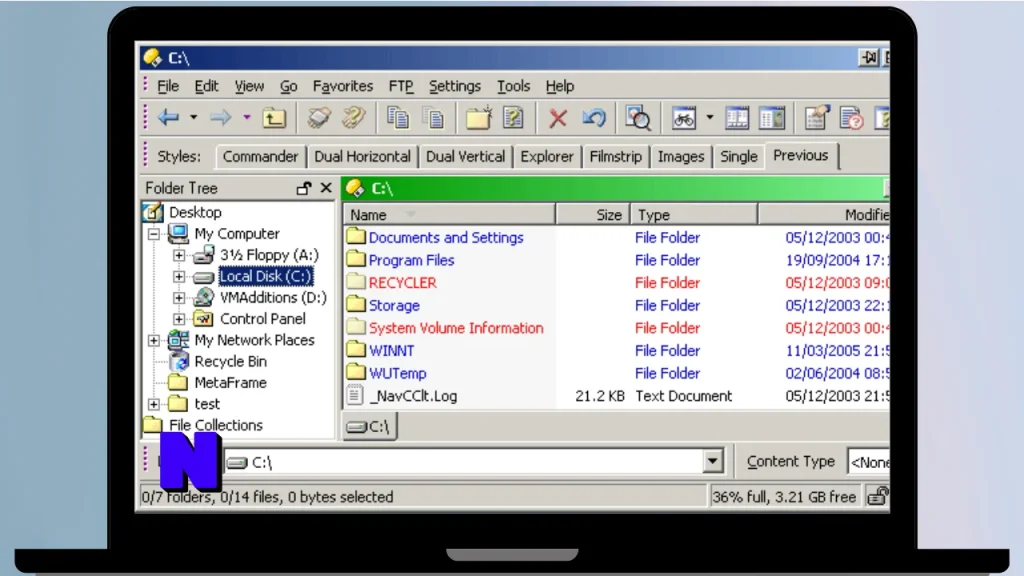The height and width of the screenshot is (576, 1024).
Task: Select MetaFrame in the folder tree
Action: point(230,383)
